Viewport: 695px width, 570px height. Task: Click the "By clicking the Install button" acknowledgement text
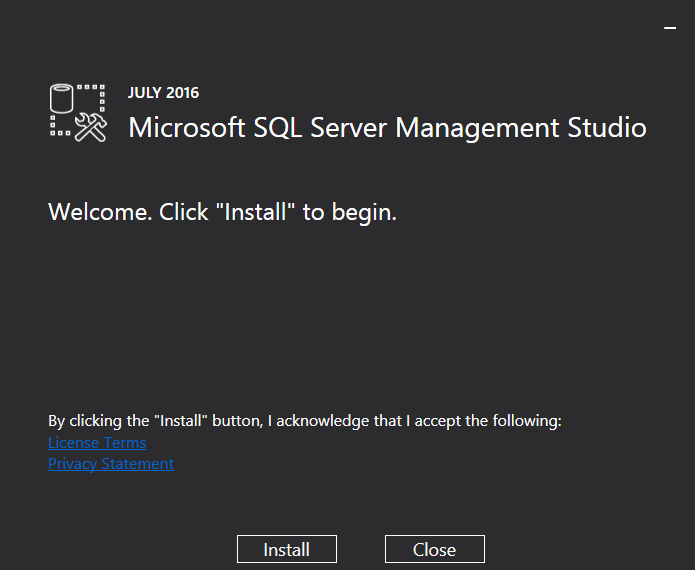click(305, 421)
